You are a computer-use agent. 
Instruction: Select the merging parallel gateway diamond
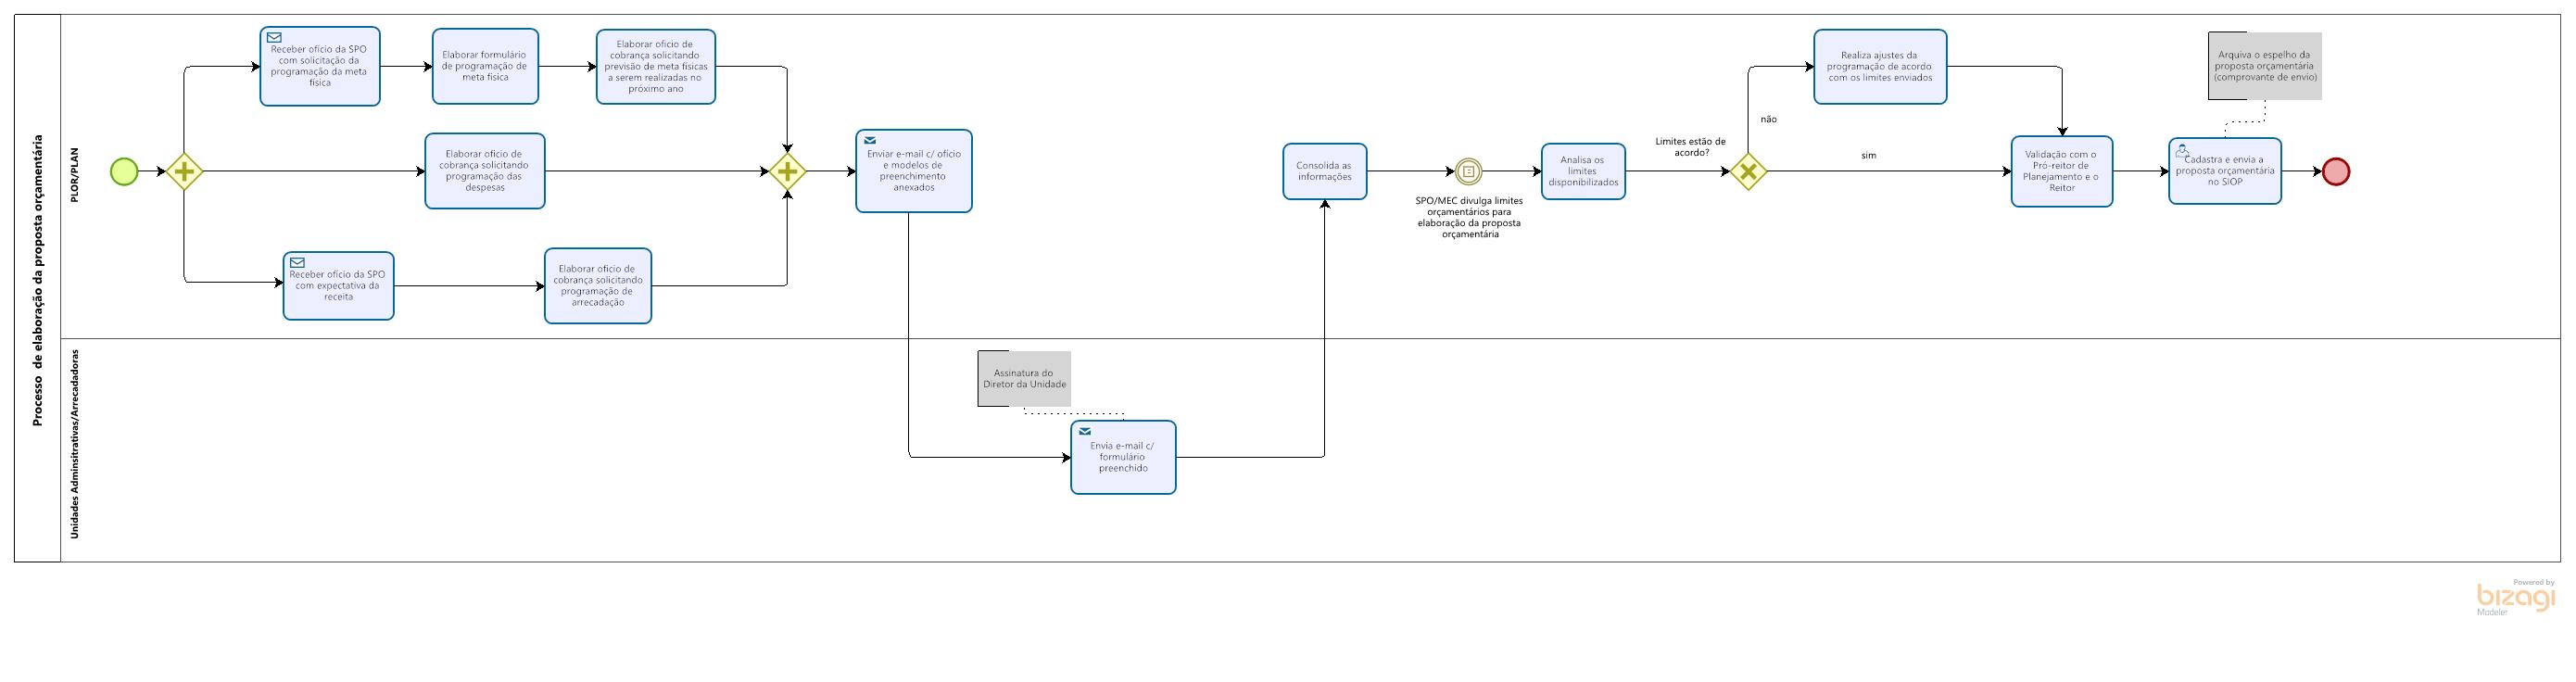click(788, 172)
